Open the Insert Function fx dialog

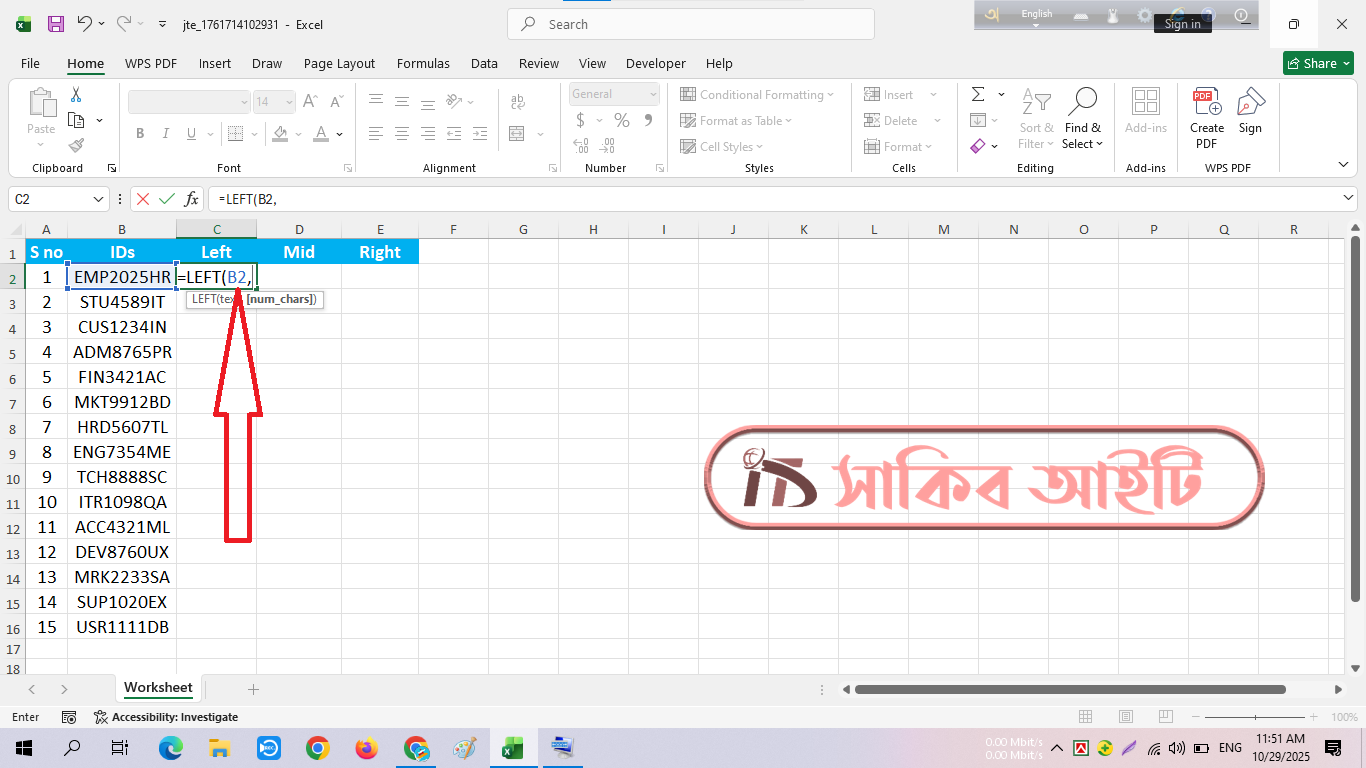191,199
